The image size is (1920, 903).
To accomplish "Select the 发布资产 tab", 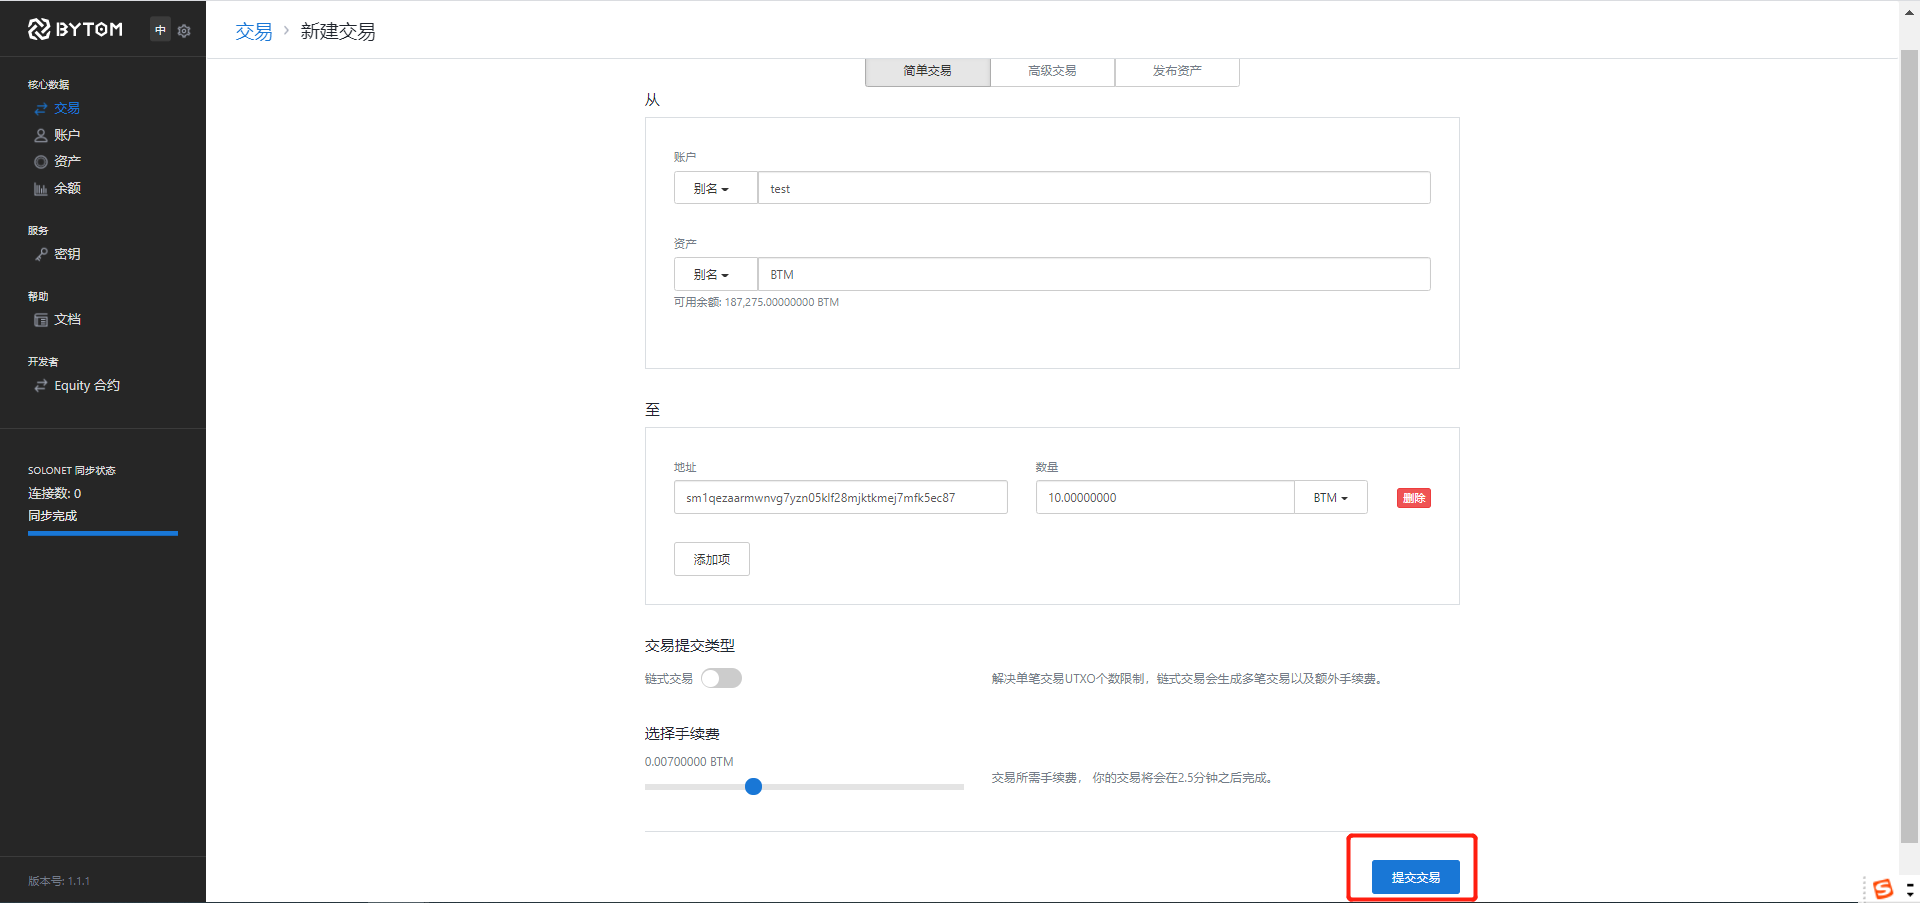I will 1176,71.
